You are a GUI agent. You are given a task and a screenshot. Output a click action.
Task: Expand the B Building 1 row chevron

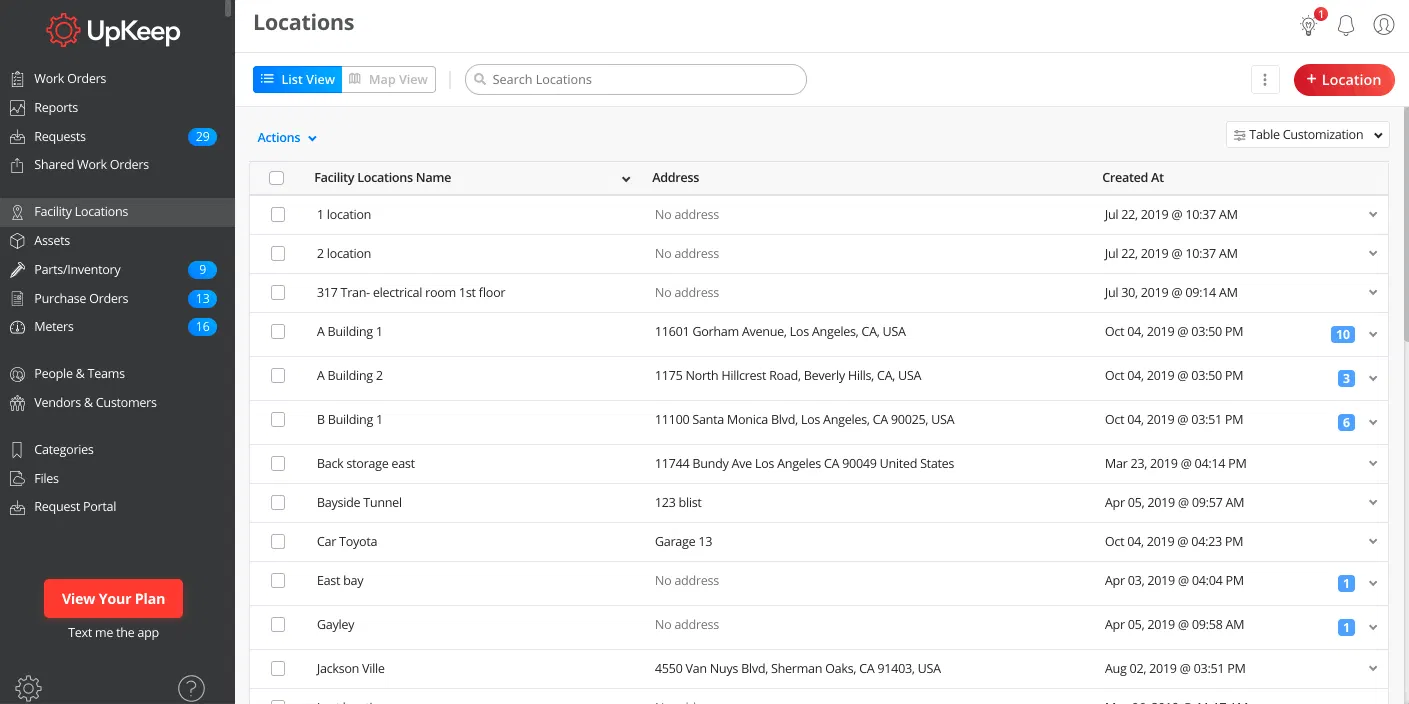point(1373,423)
